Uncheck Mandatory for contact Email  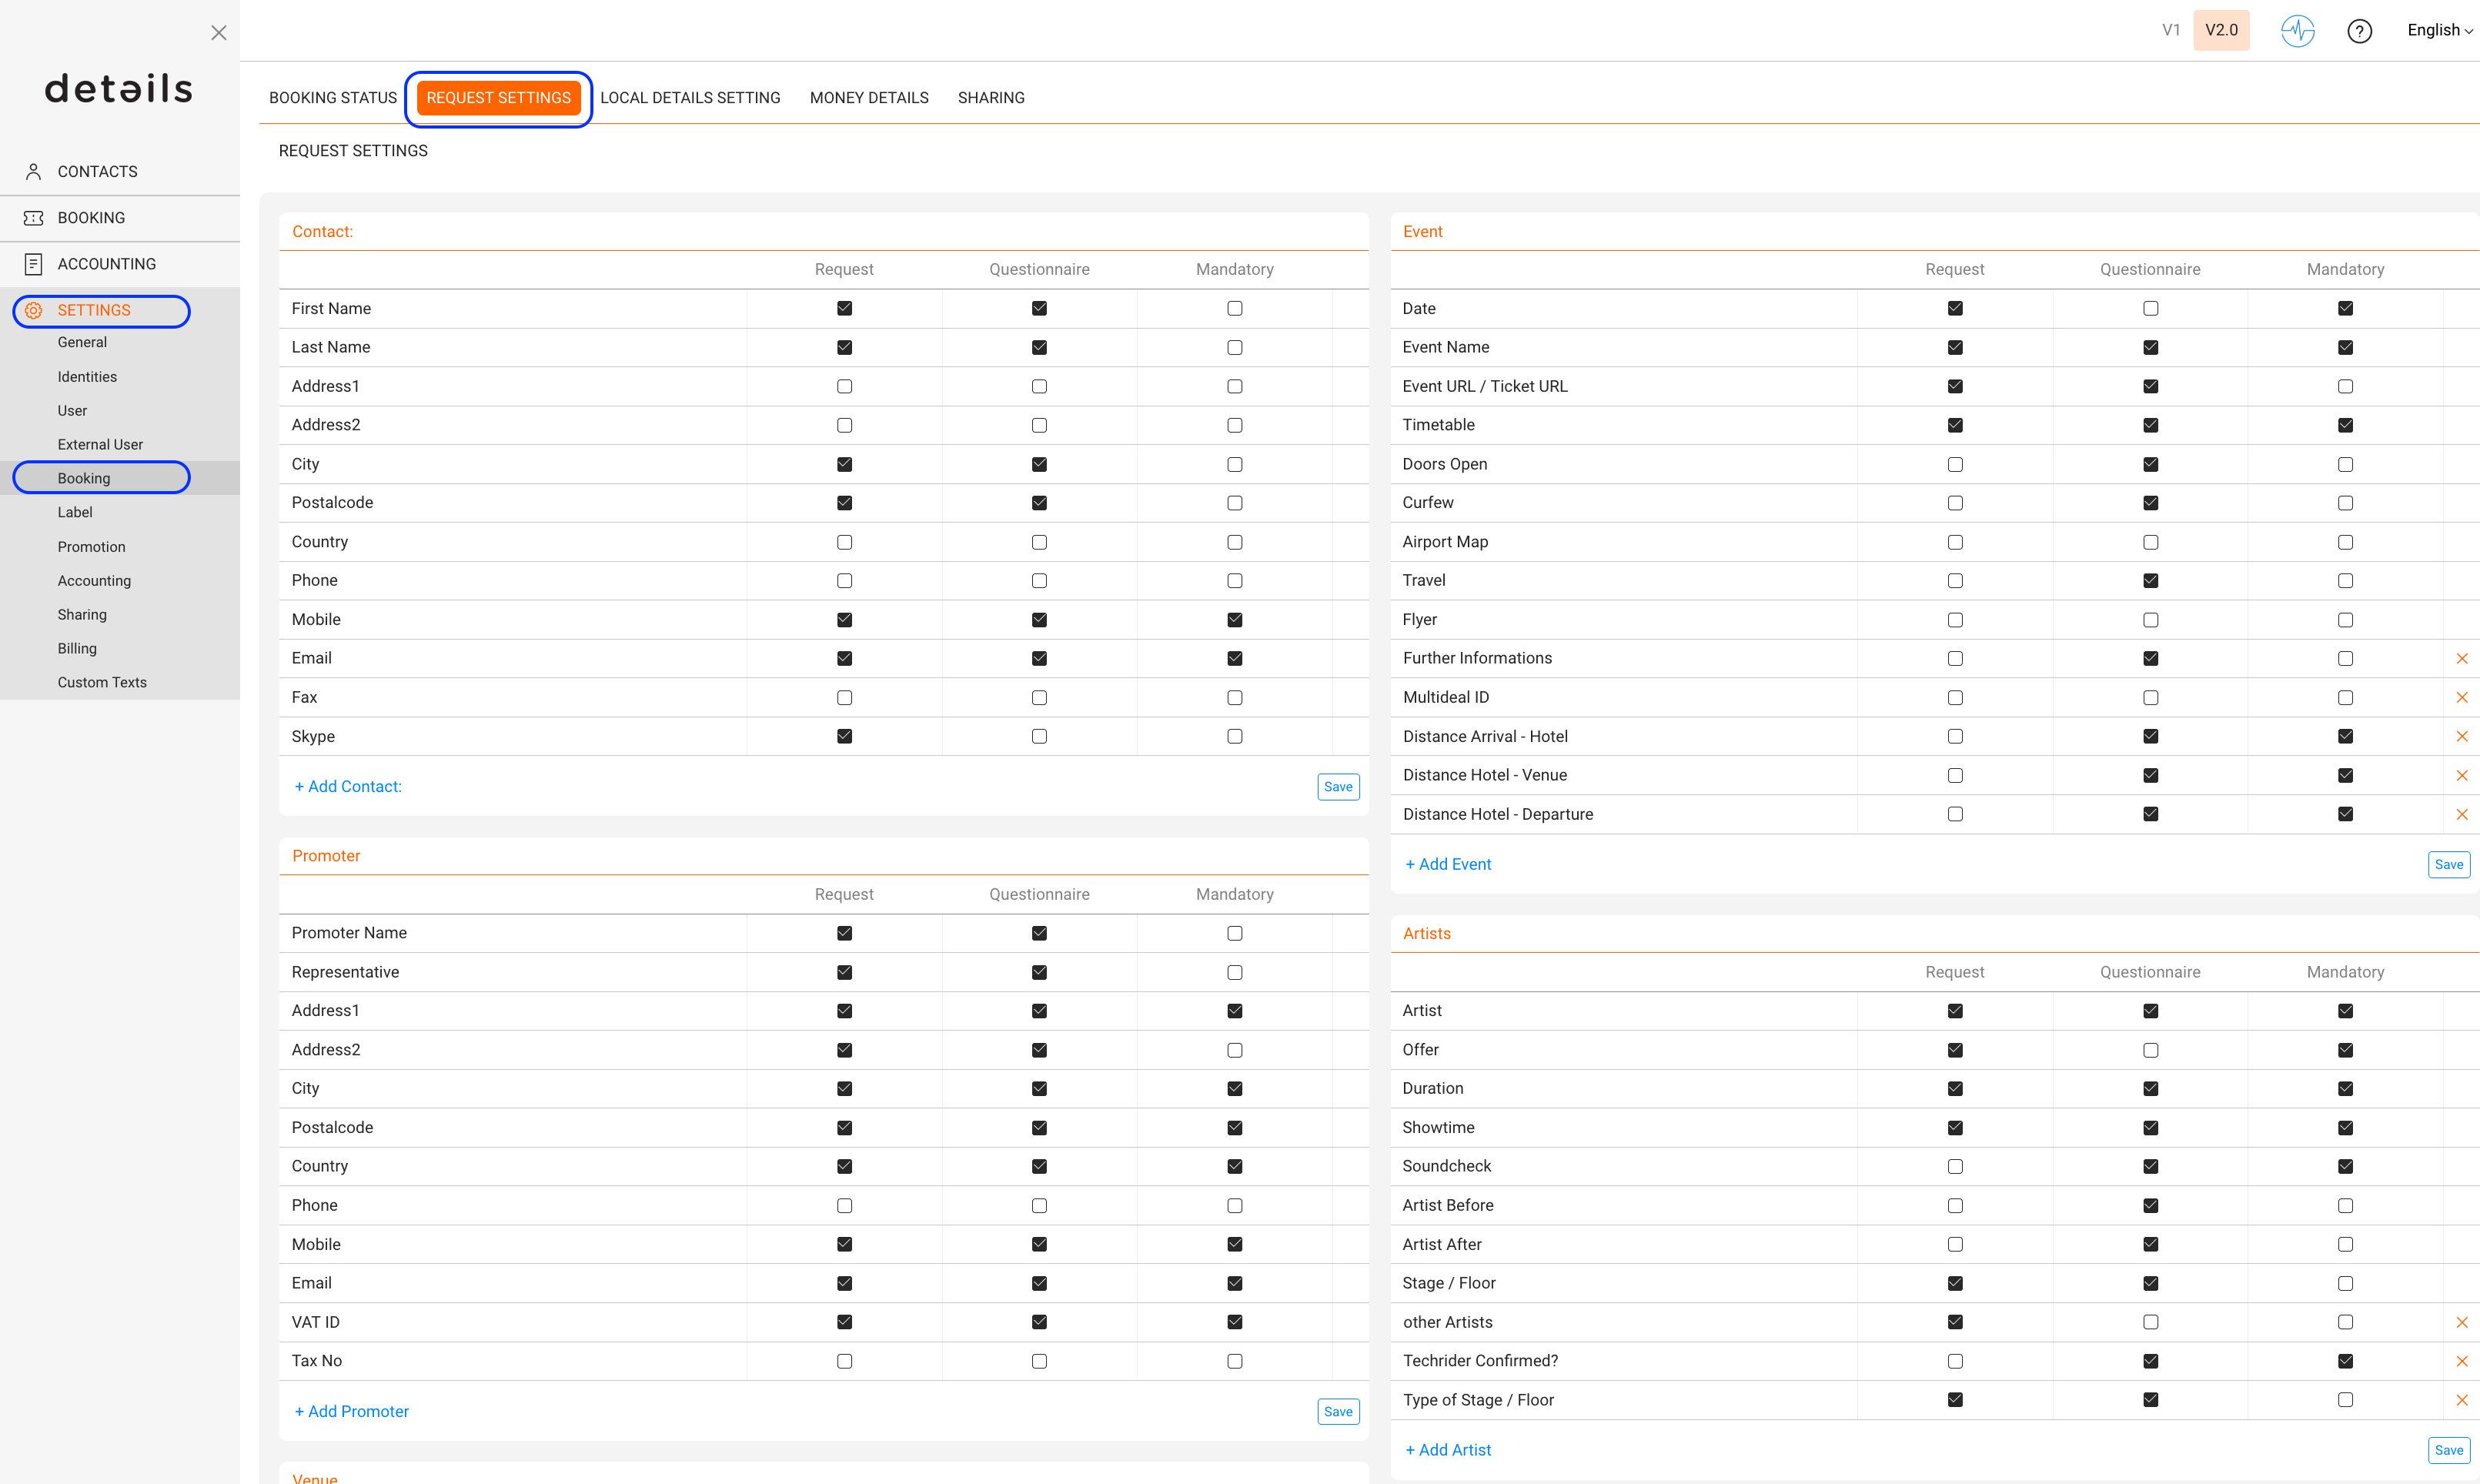pyautogui.click(x=1235, y=658)
